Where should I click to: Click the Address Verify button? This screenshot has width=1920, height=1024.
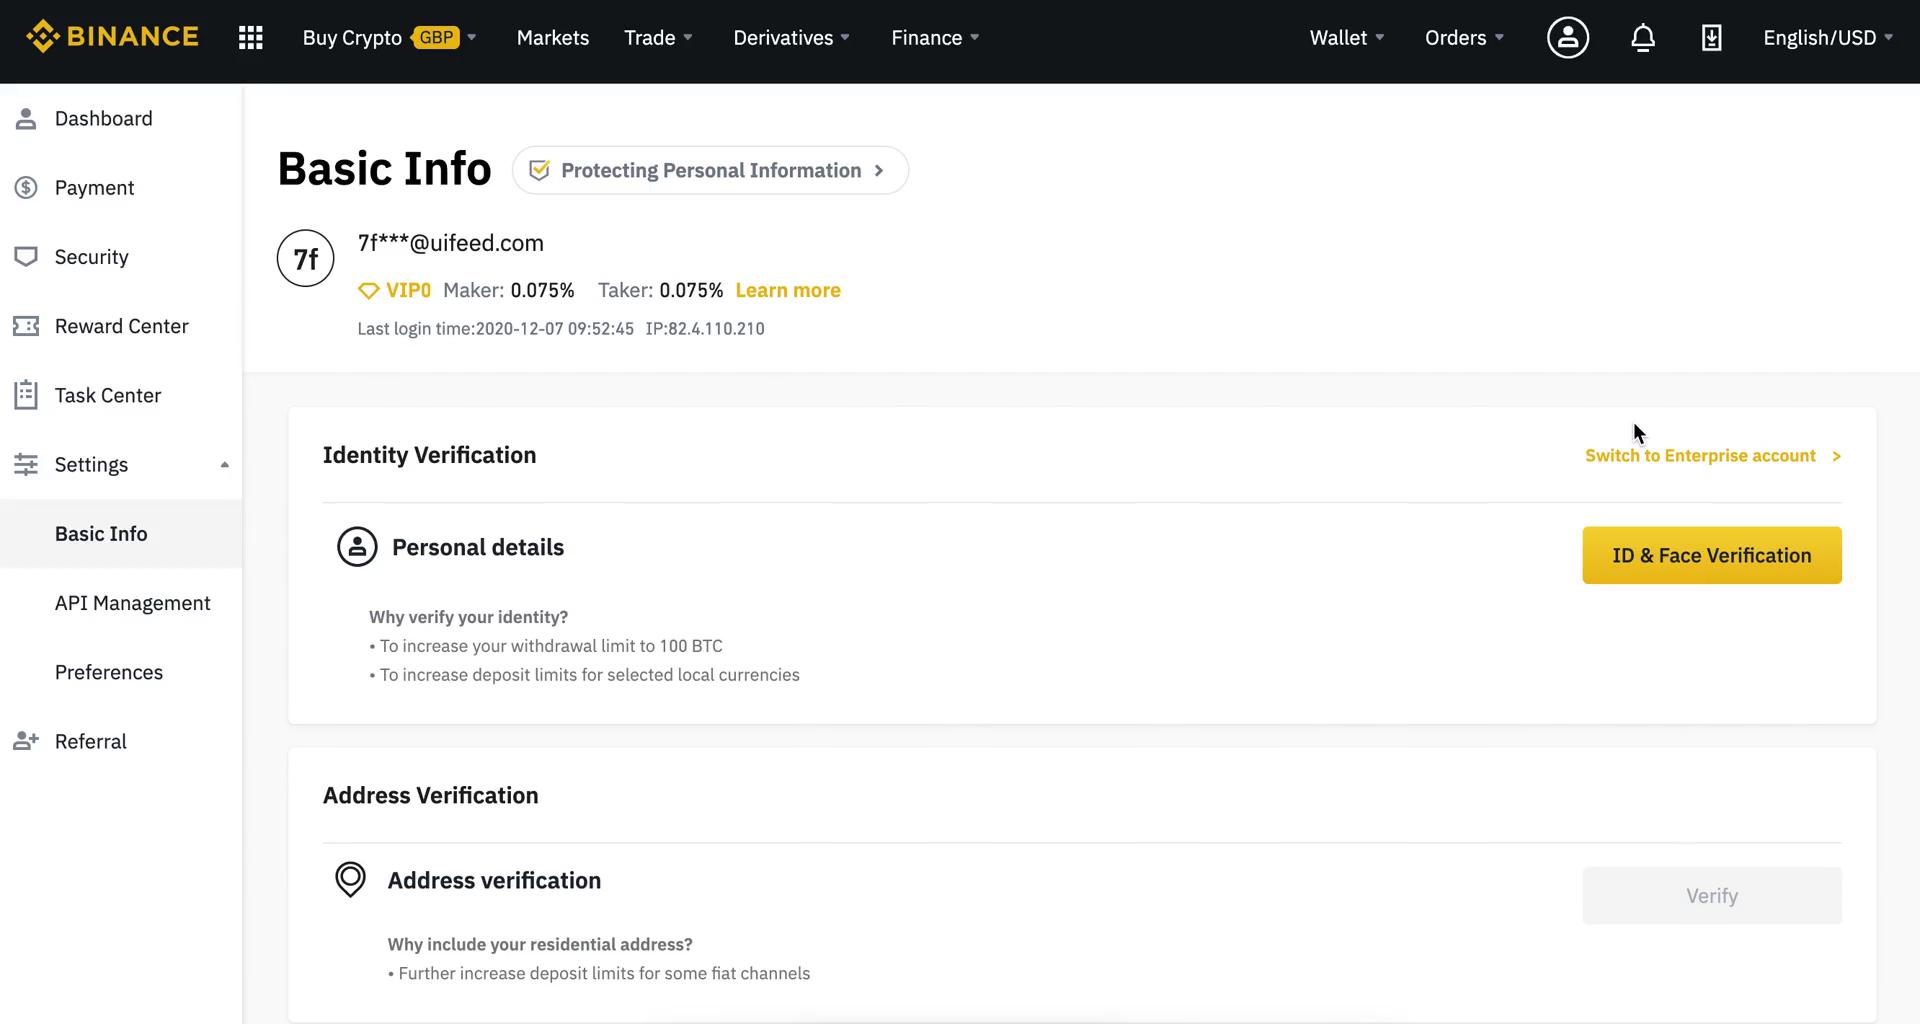1712,896
